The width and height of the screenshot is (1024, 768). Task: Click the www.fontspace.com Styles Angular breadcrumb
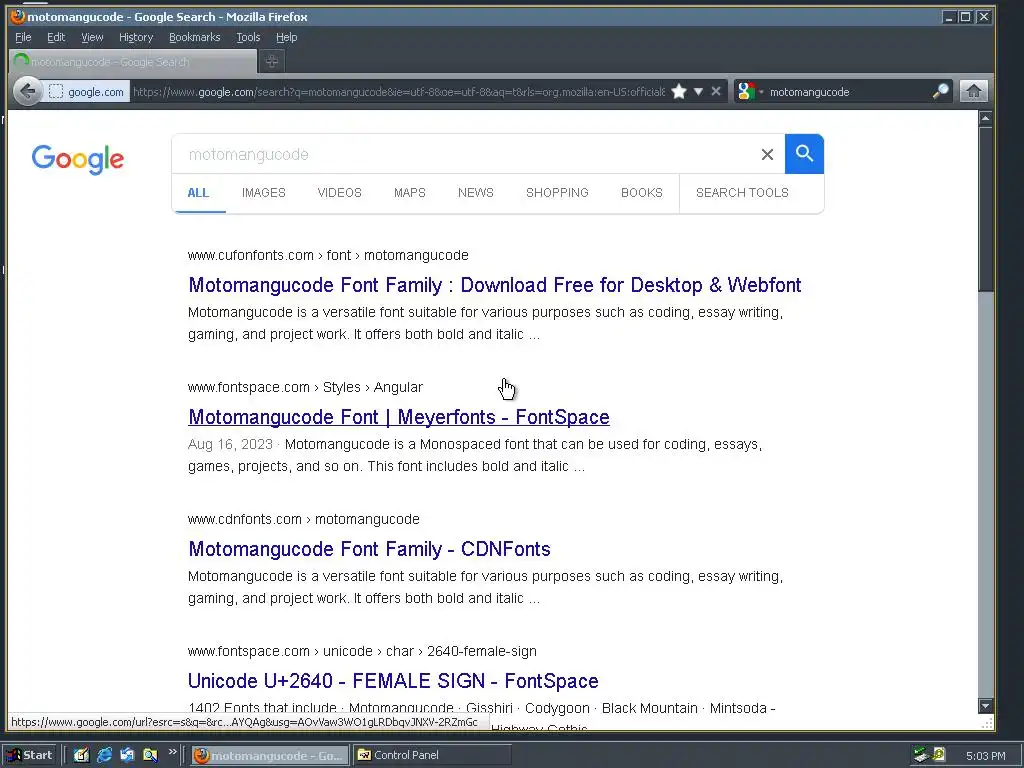point(305,387)
